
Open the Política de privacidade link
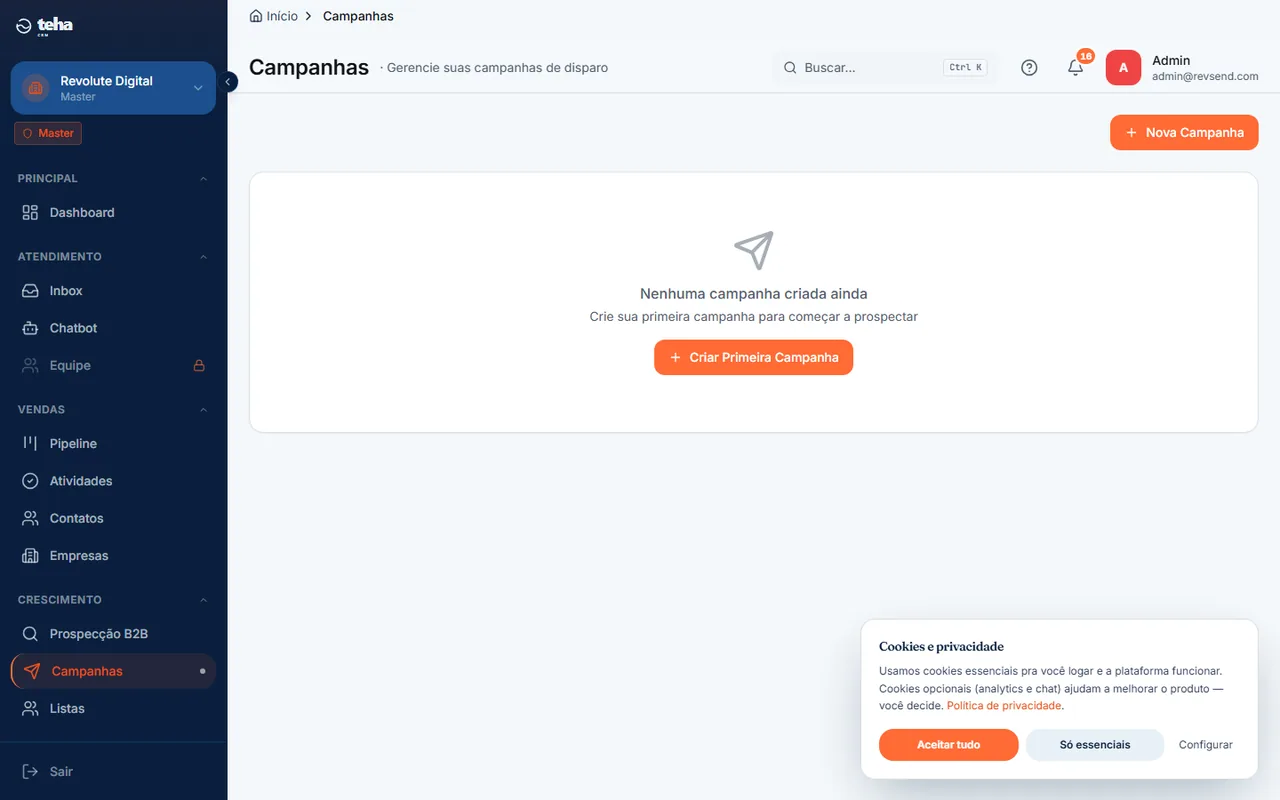click(1004, 706)
